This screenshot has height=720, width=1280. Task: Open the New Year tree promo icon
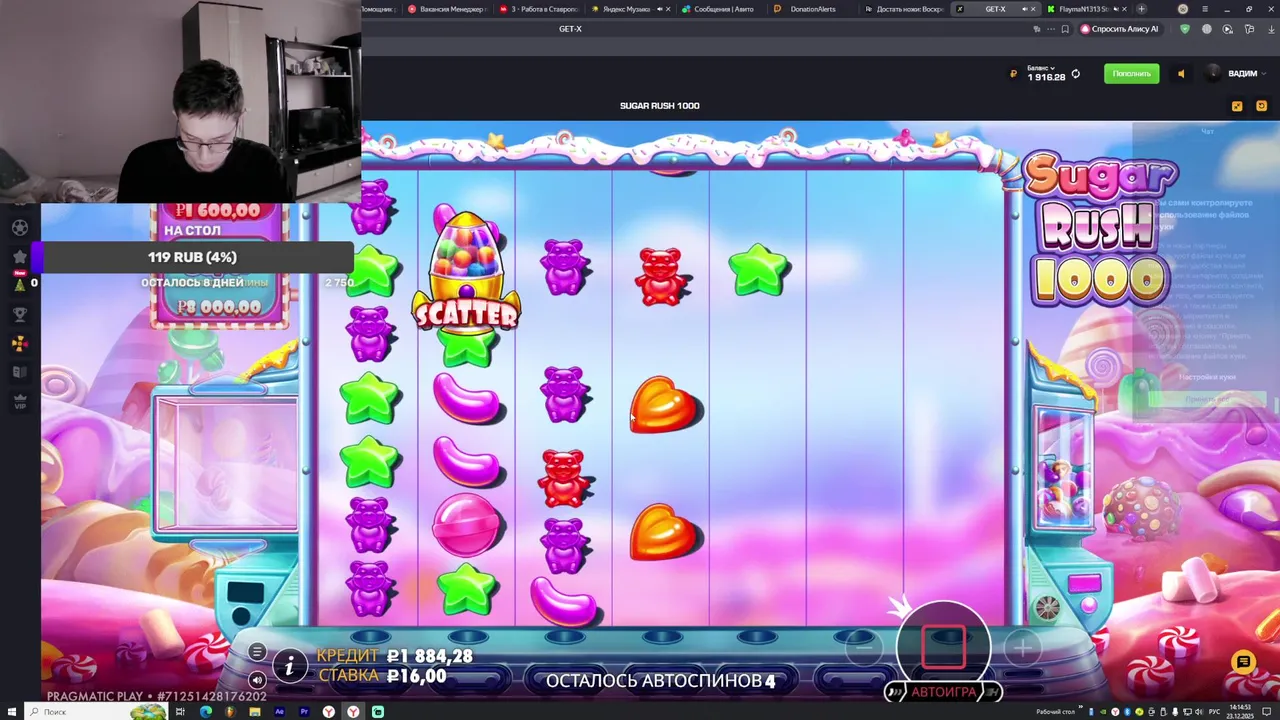tap(19, 283)
